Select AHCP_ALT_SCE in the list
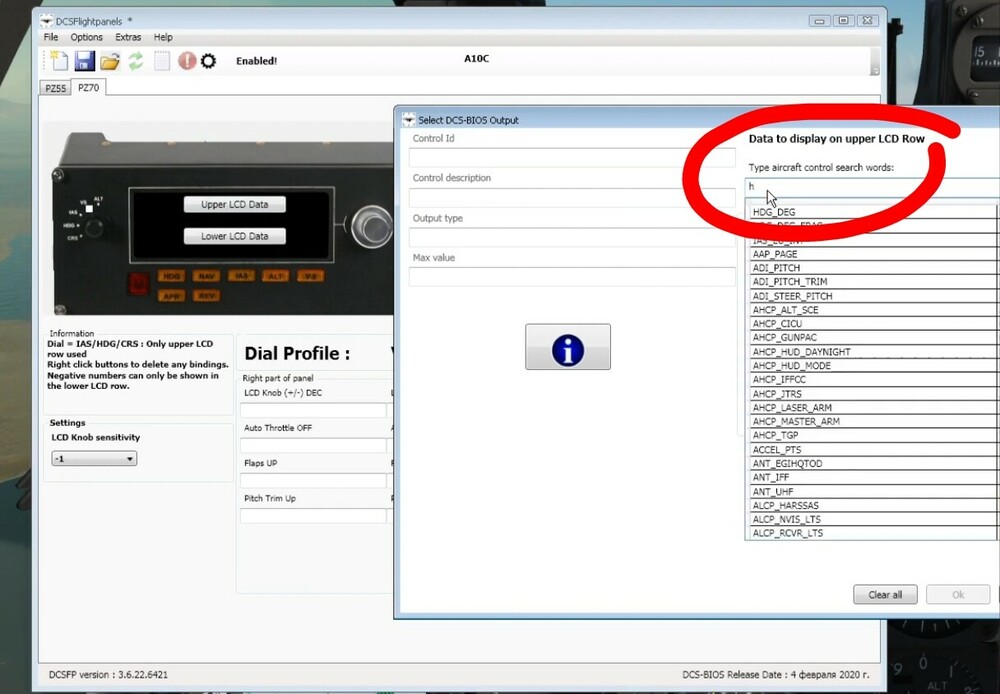The image size is (1000, 694). (872, 310)
